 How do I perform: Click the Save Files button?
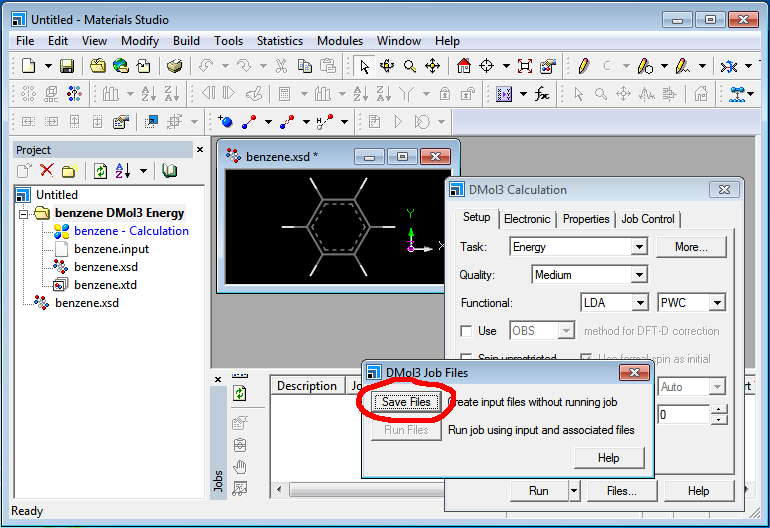406,402
